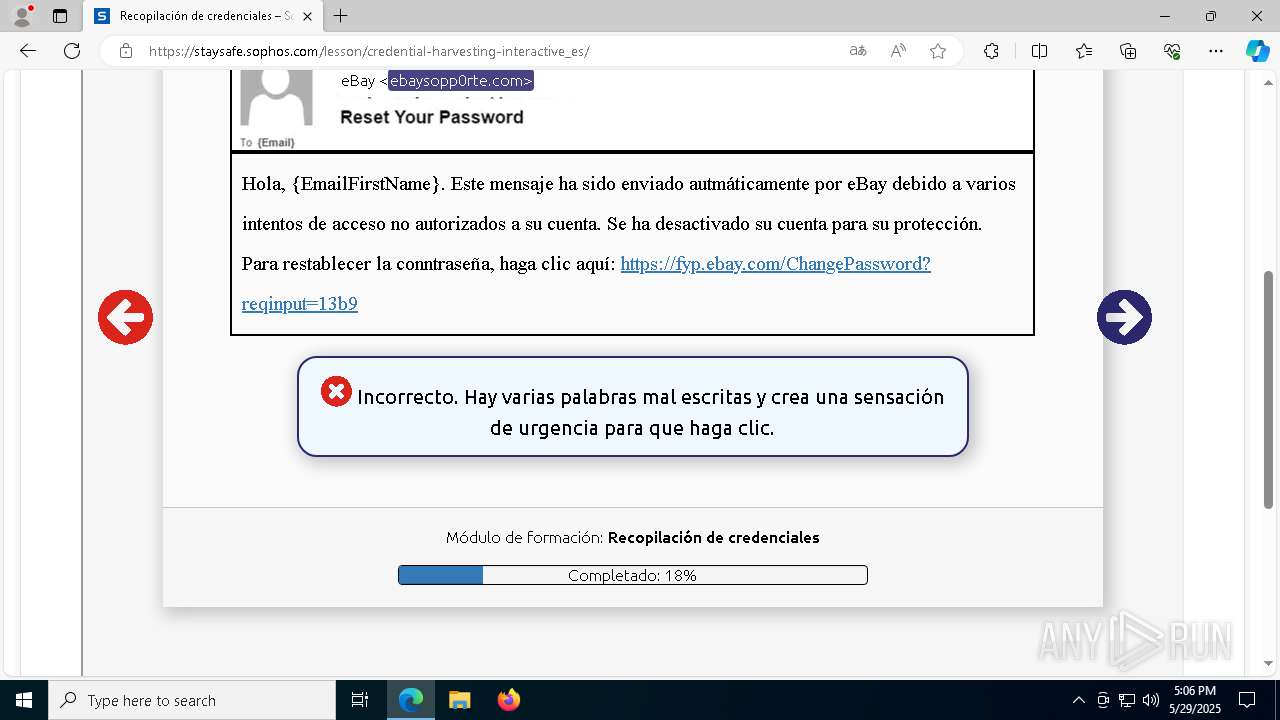Click the Completado 18% progress bar
The image size is (1280, 720).
[632, 575]
